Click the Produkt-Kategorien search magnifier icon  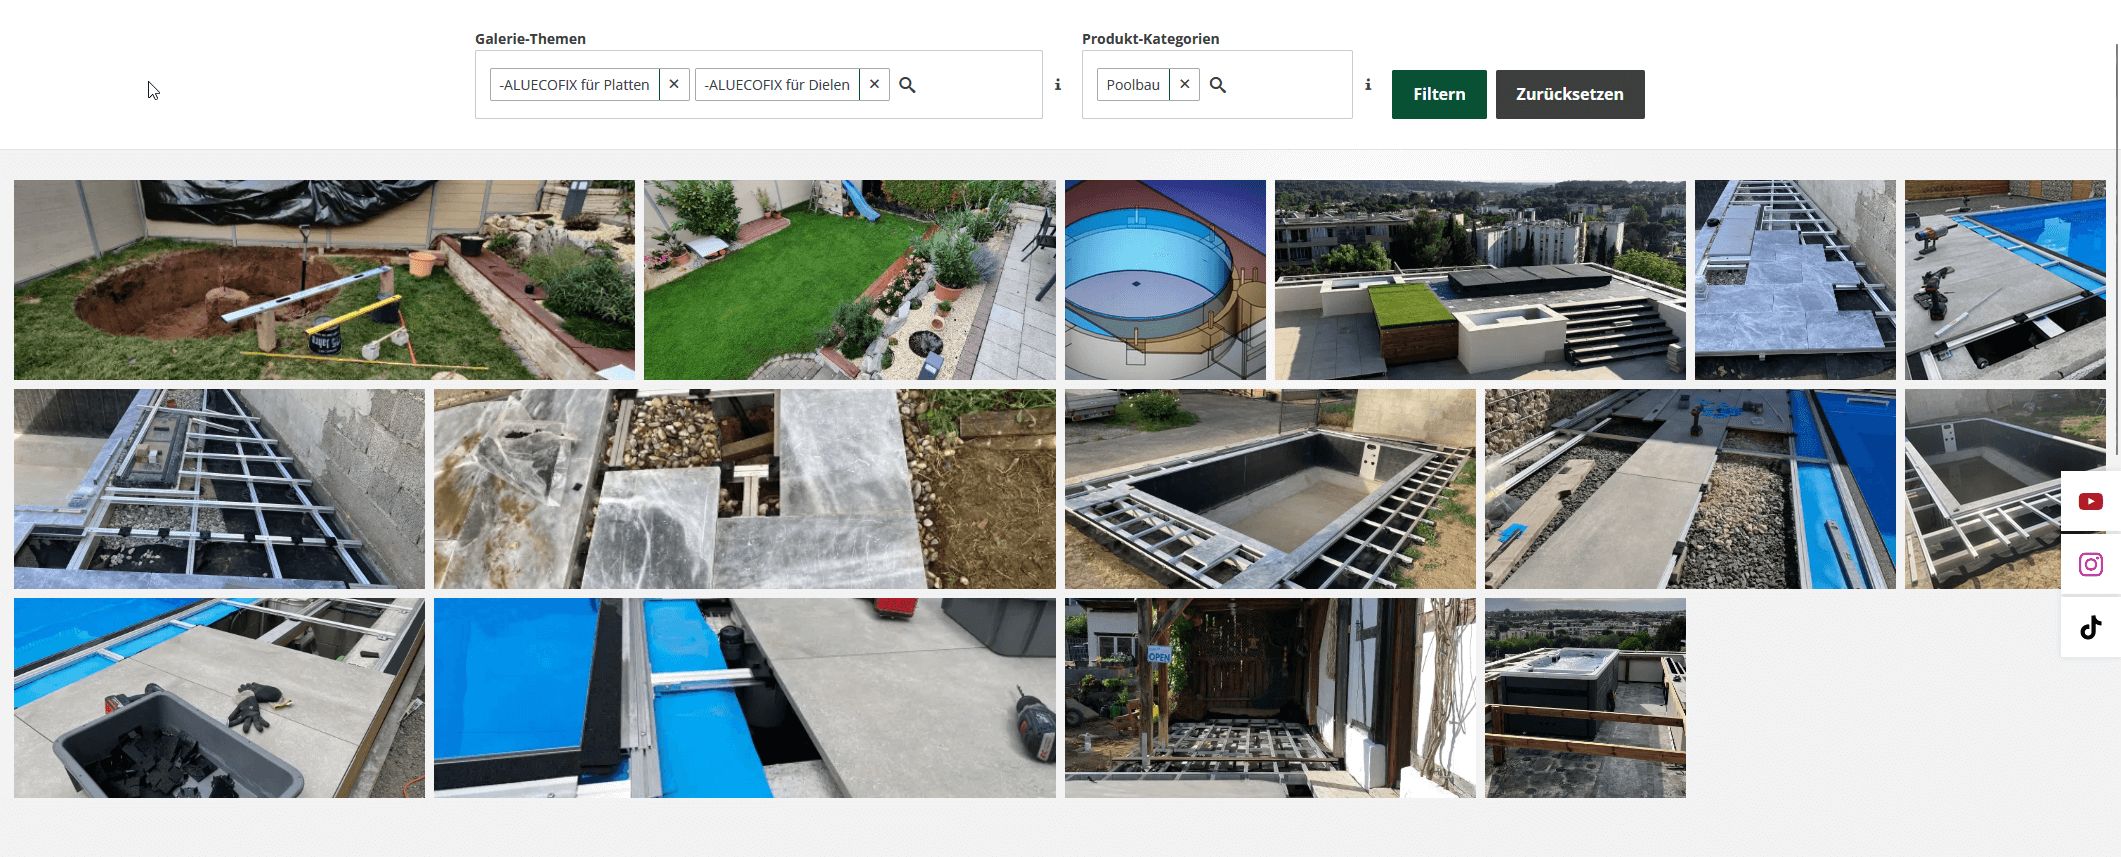tap(1217, 85)
